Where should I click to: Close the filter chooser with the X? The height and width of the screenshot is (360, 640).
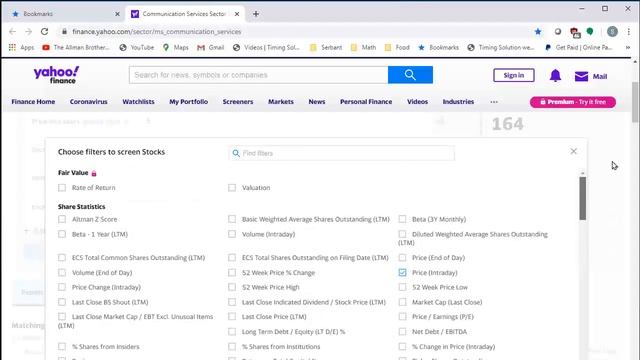point(573,151)
